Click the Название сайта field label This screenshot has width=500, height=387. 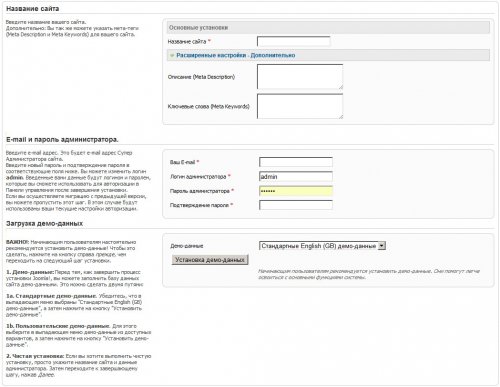click(187, 41)
